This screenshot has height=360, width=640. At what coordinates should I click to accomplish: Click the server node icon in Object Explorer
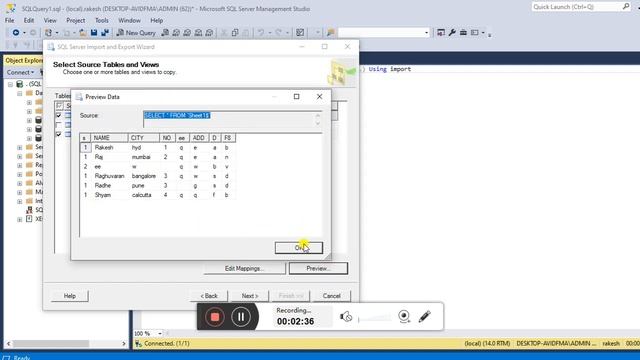tap(19, 84)
